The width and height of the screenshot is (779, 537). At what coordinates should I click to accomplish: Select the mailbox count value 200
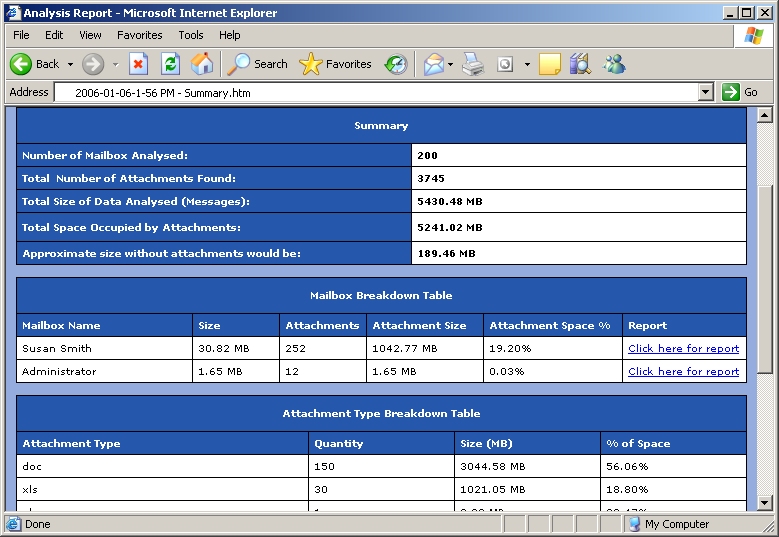(x=427, y=155)
